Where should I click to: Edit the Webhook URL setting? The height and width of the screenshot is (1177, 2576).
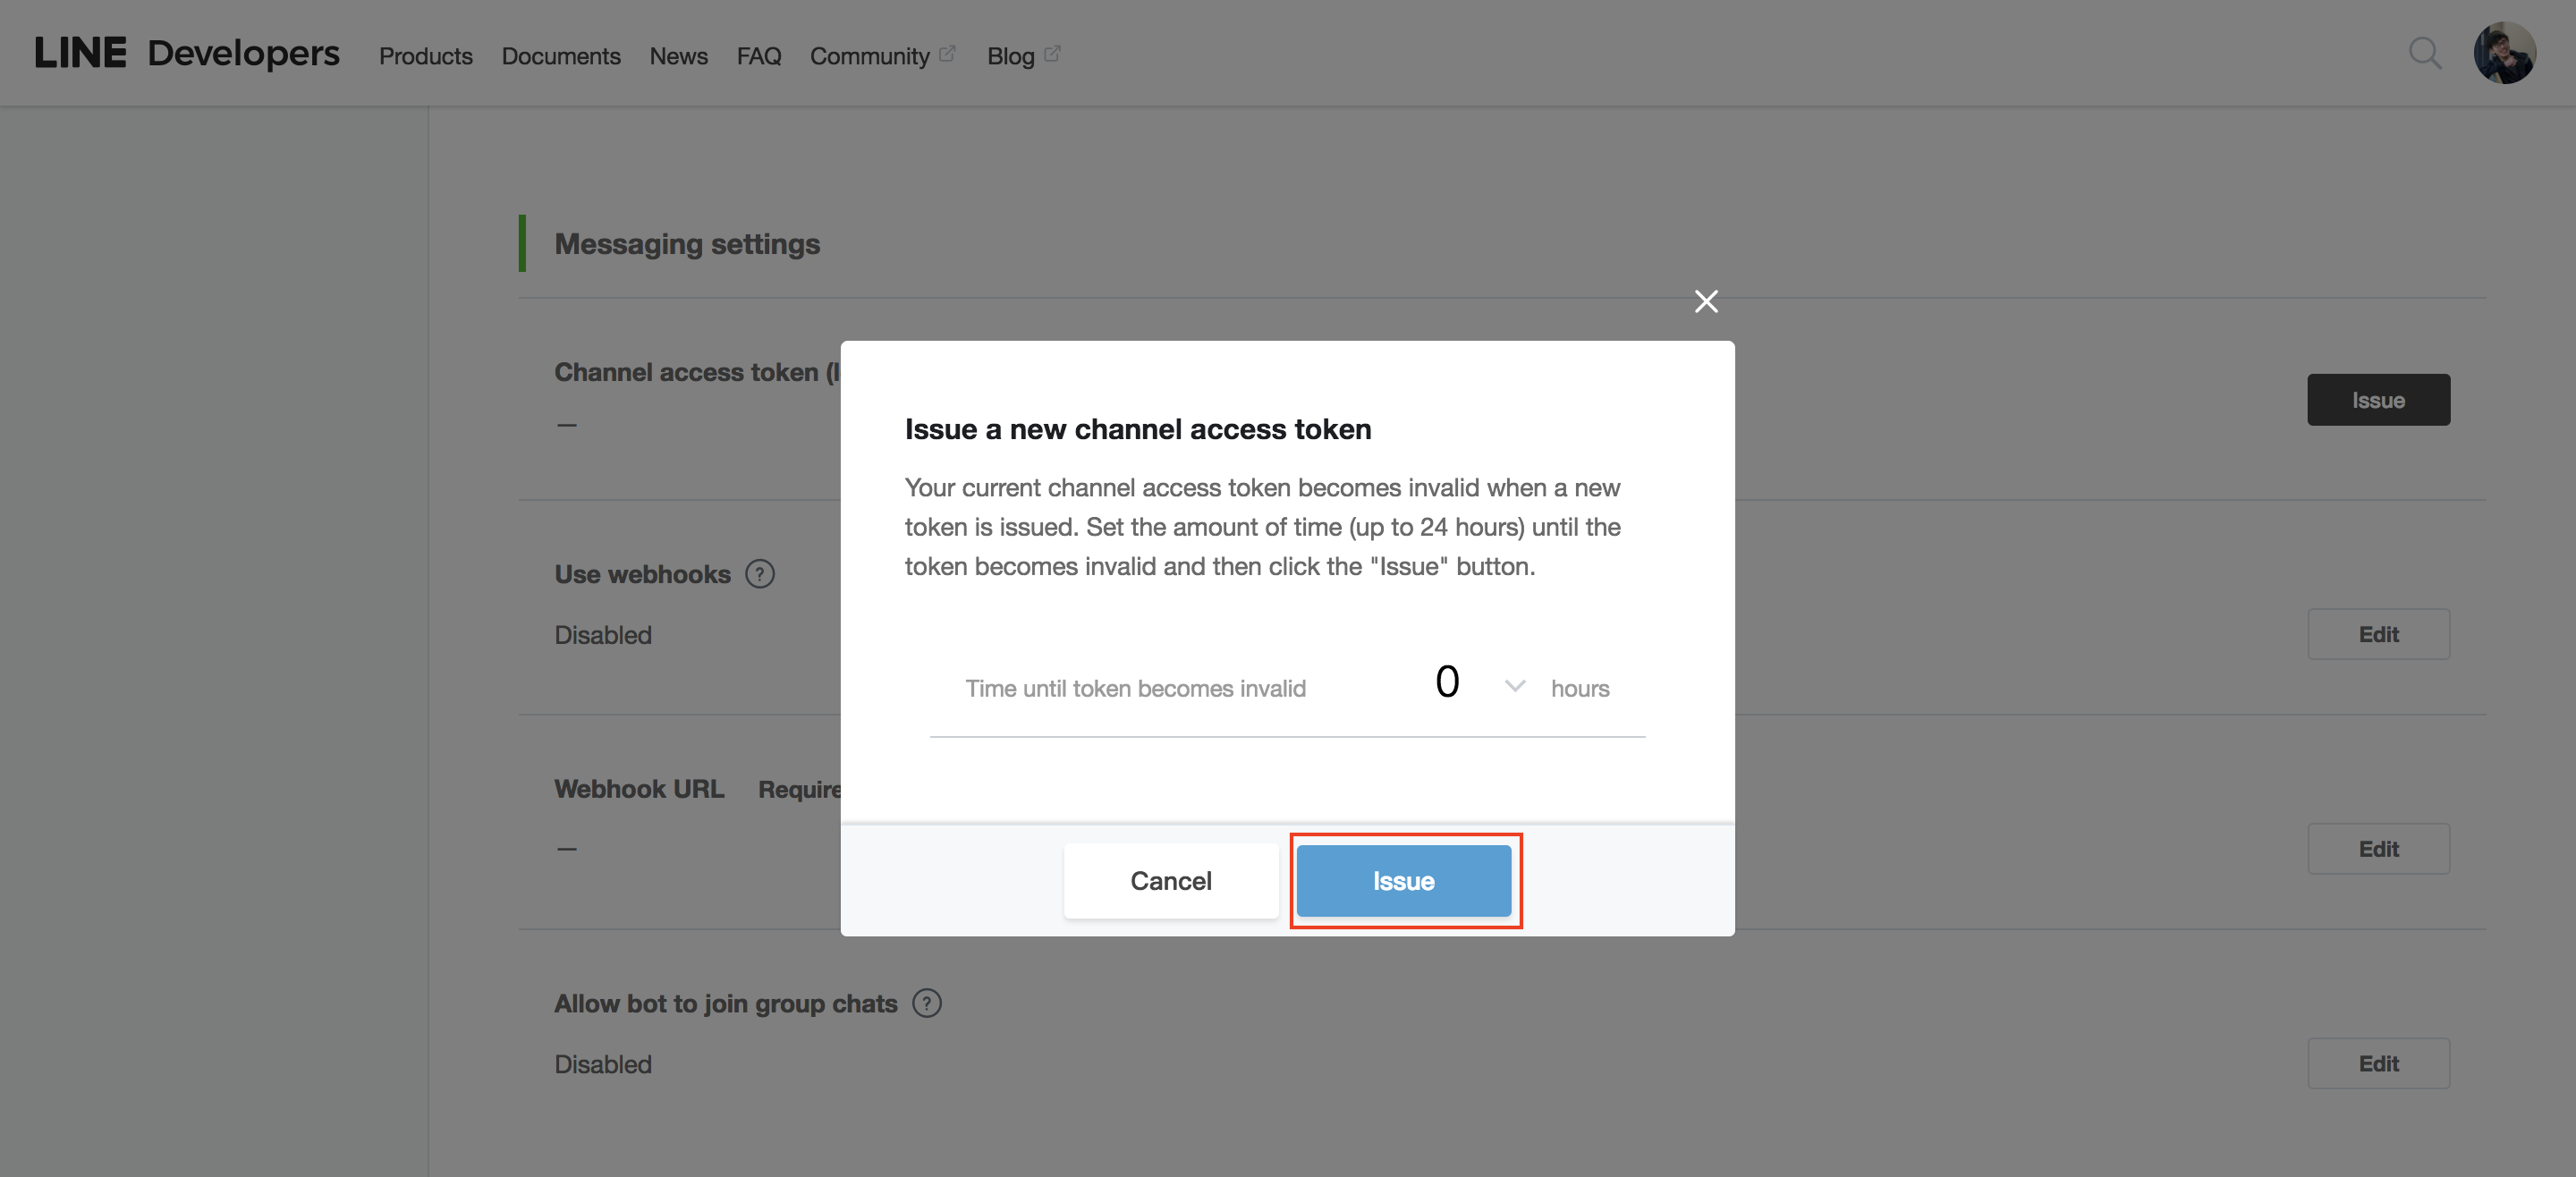[2377, 849]
